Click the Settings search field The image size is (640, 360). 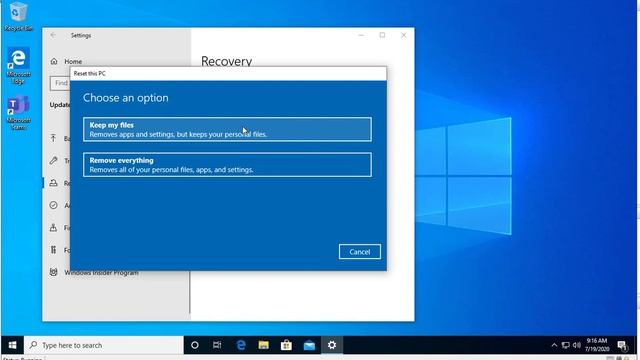[60, 83]
